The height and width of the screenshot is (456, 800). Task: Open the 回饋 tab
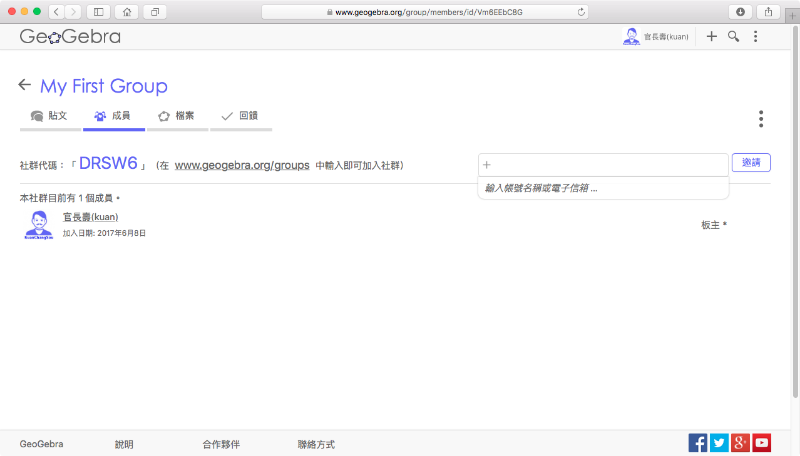(241, 117)
